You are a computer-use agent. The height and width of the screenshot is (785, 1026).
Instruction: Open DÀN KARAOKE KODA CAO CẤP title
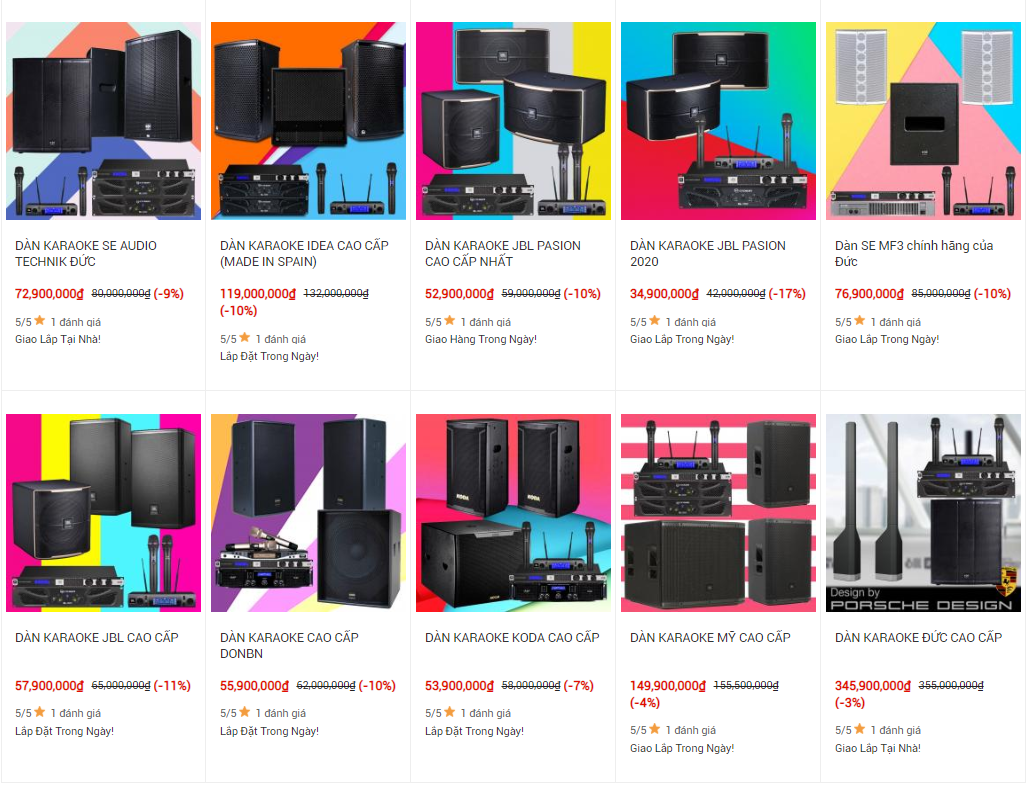512,638
